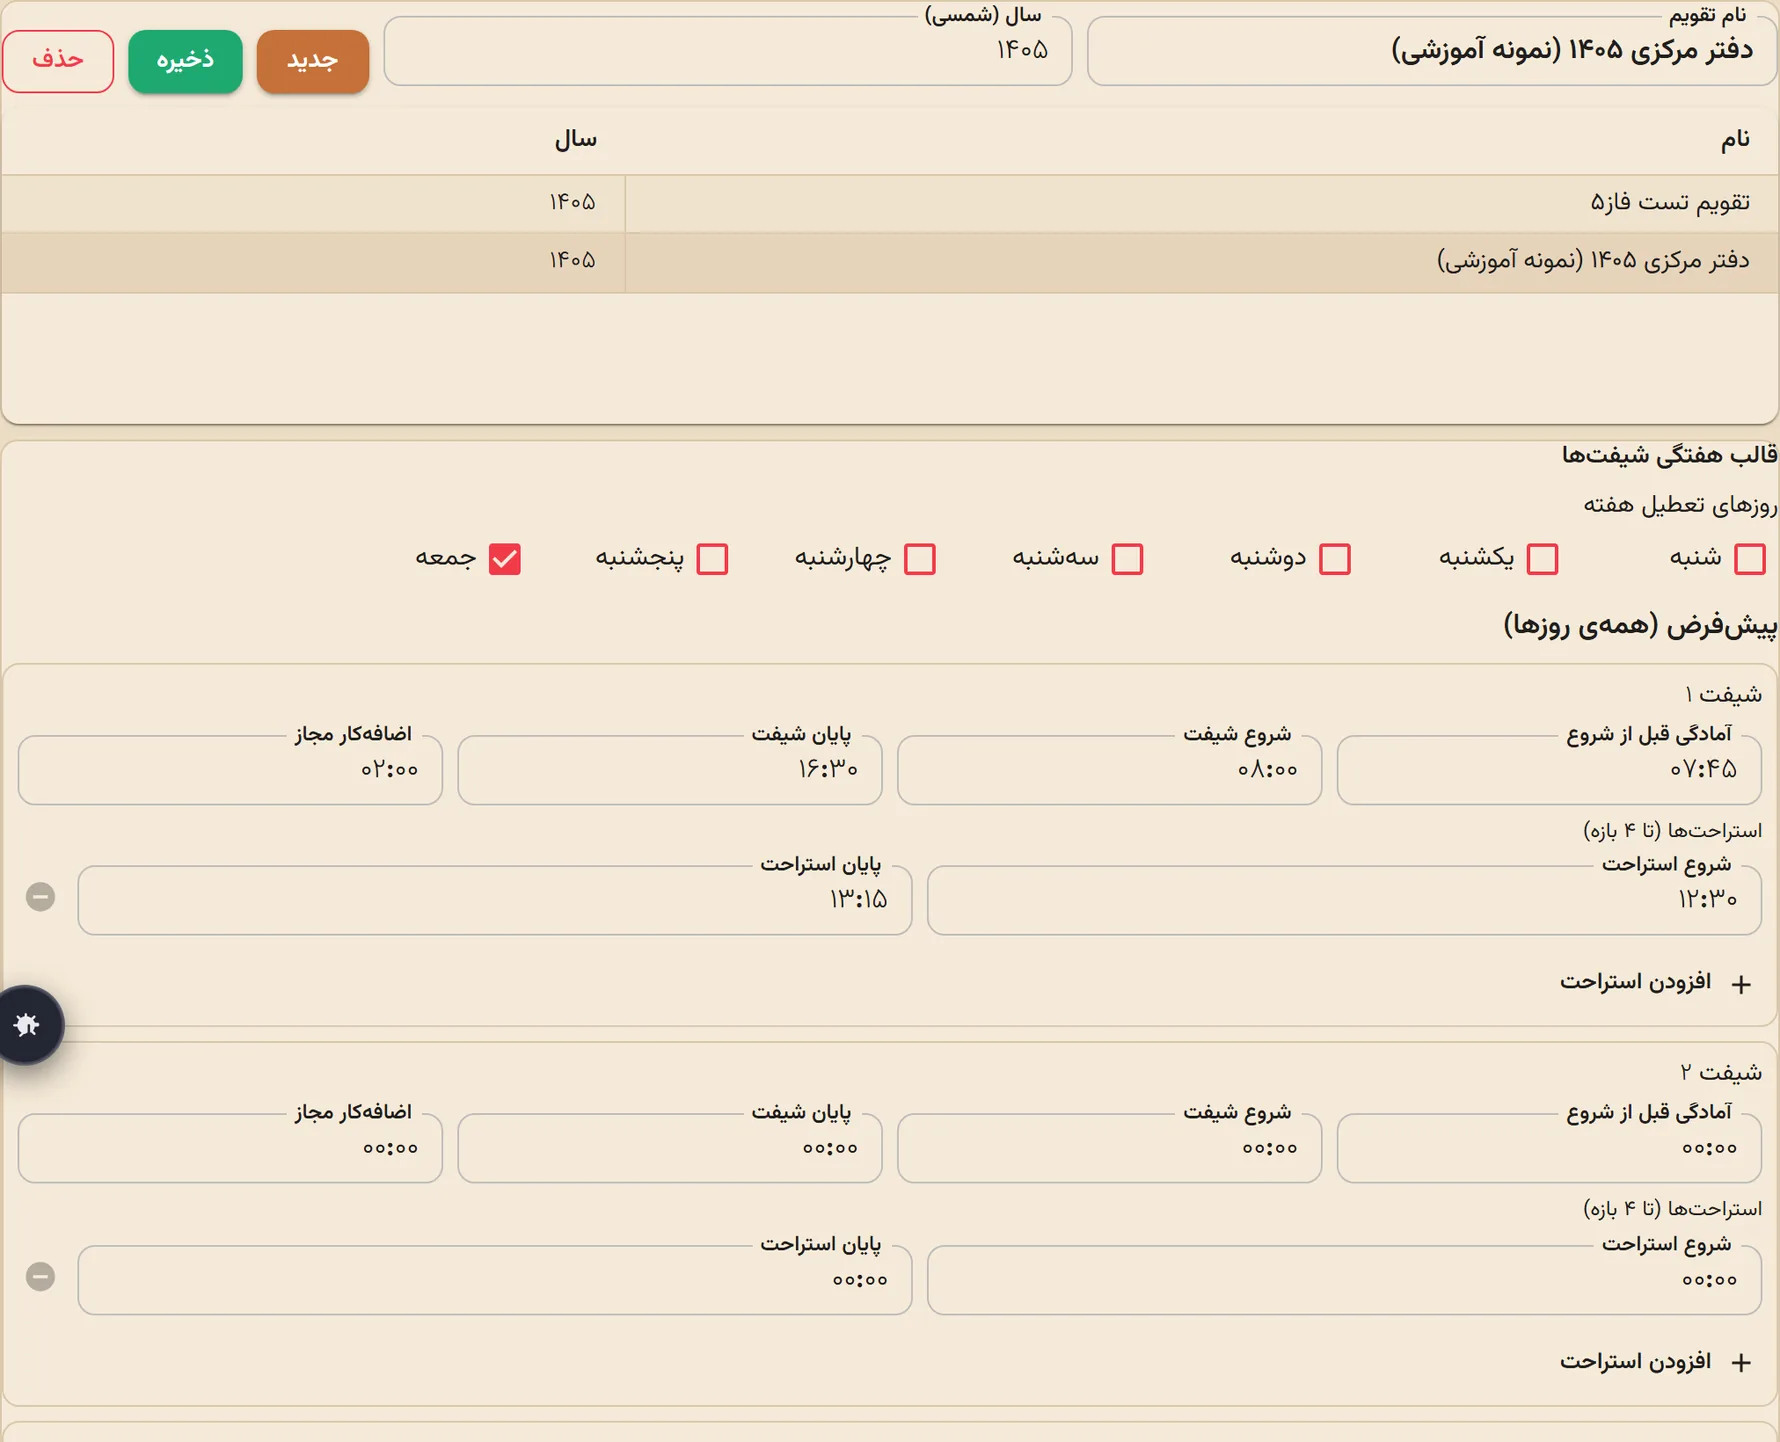Enable چهارشنبه as a weekly holiday
This screenshot has height=1442, width=1780.
[920, 559]
